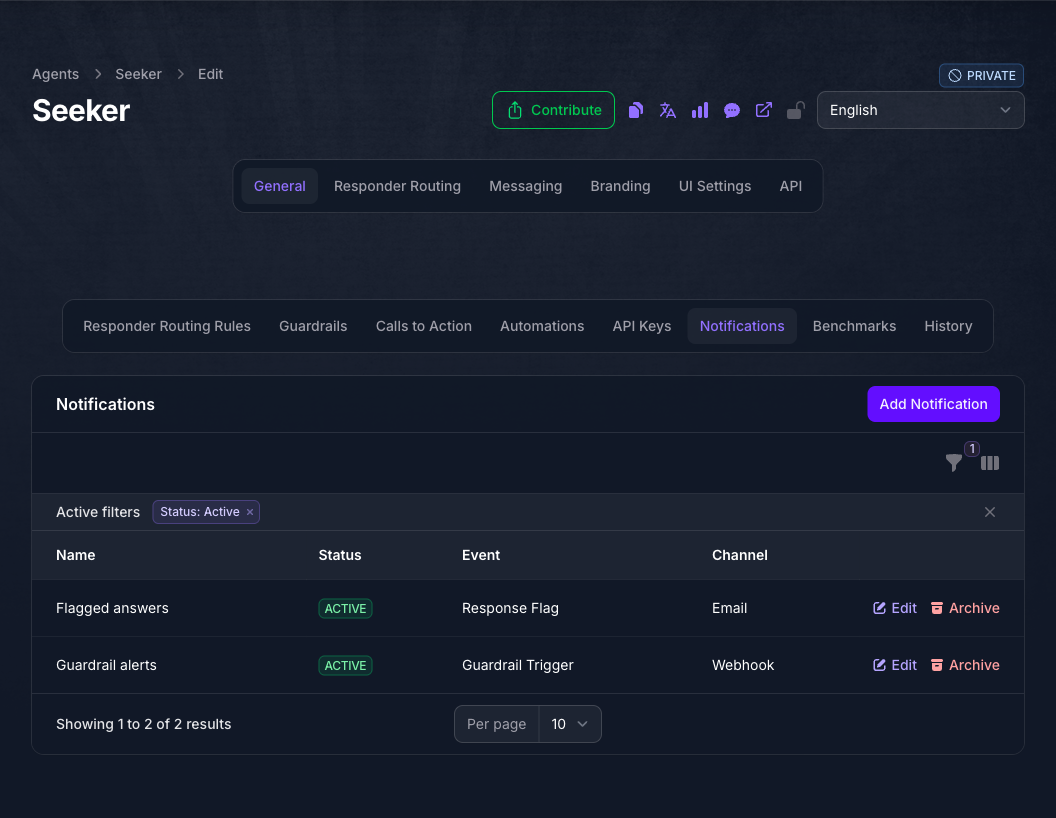The image size is (1056, 818).
Task: Open the table filter funnel icon
Action: click(954, 463)
